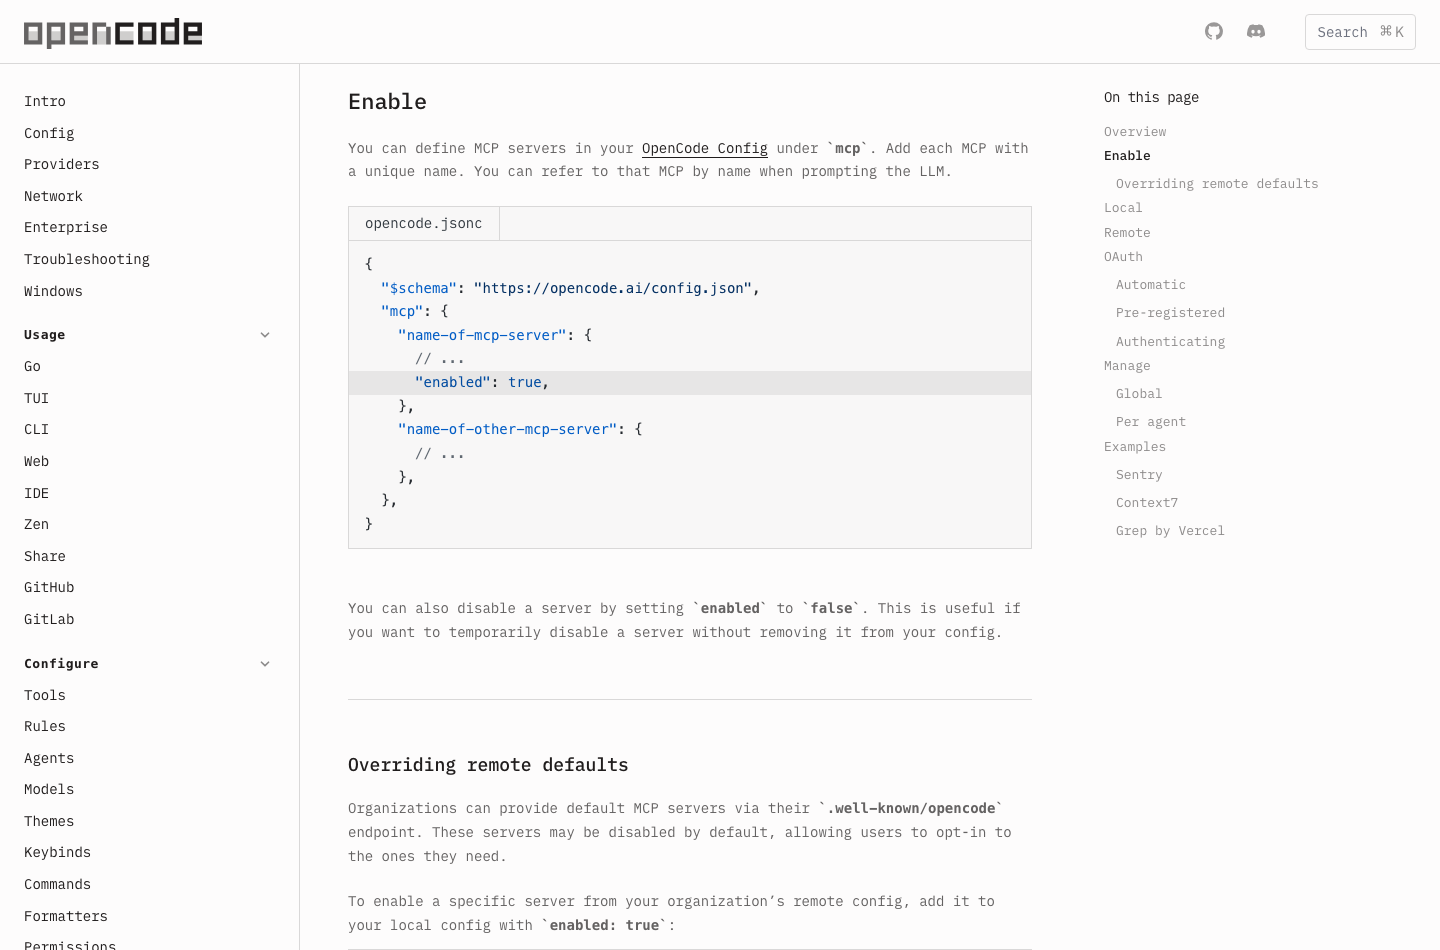Screen dimensions: 1440x950
Task: Jump to the Context7 example
Action: (x=1147, y=503)
